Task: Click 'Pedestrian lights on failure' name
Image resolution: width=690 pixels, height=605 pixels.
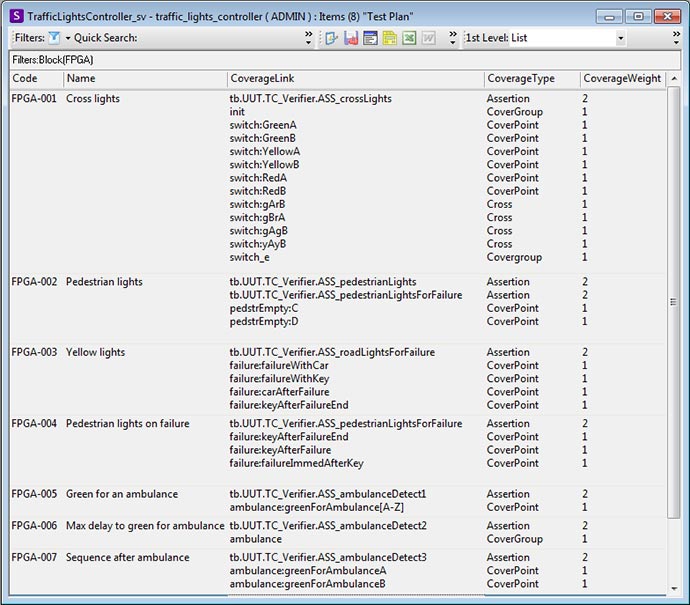Action: (128, 423)
